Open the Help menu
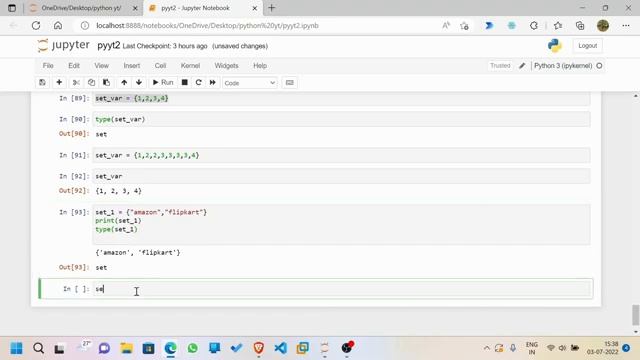 [x=260, y=66]
